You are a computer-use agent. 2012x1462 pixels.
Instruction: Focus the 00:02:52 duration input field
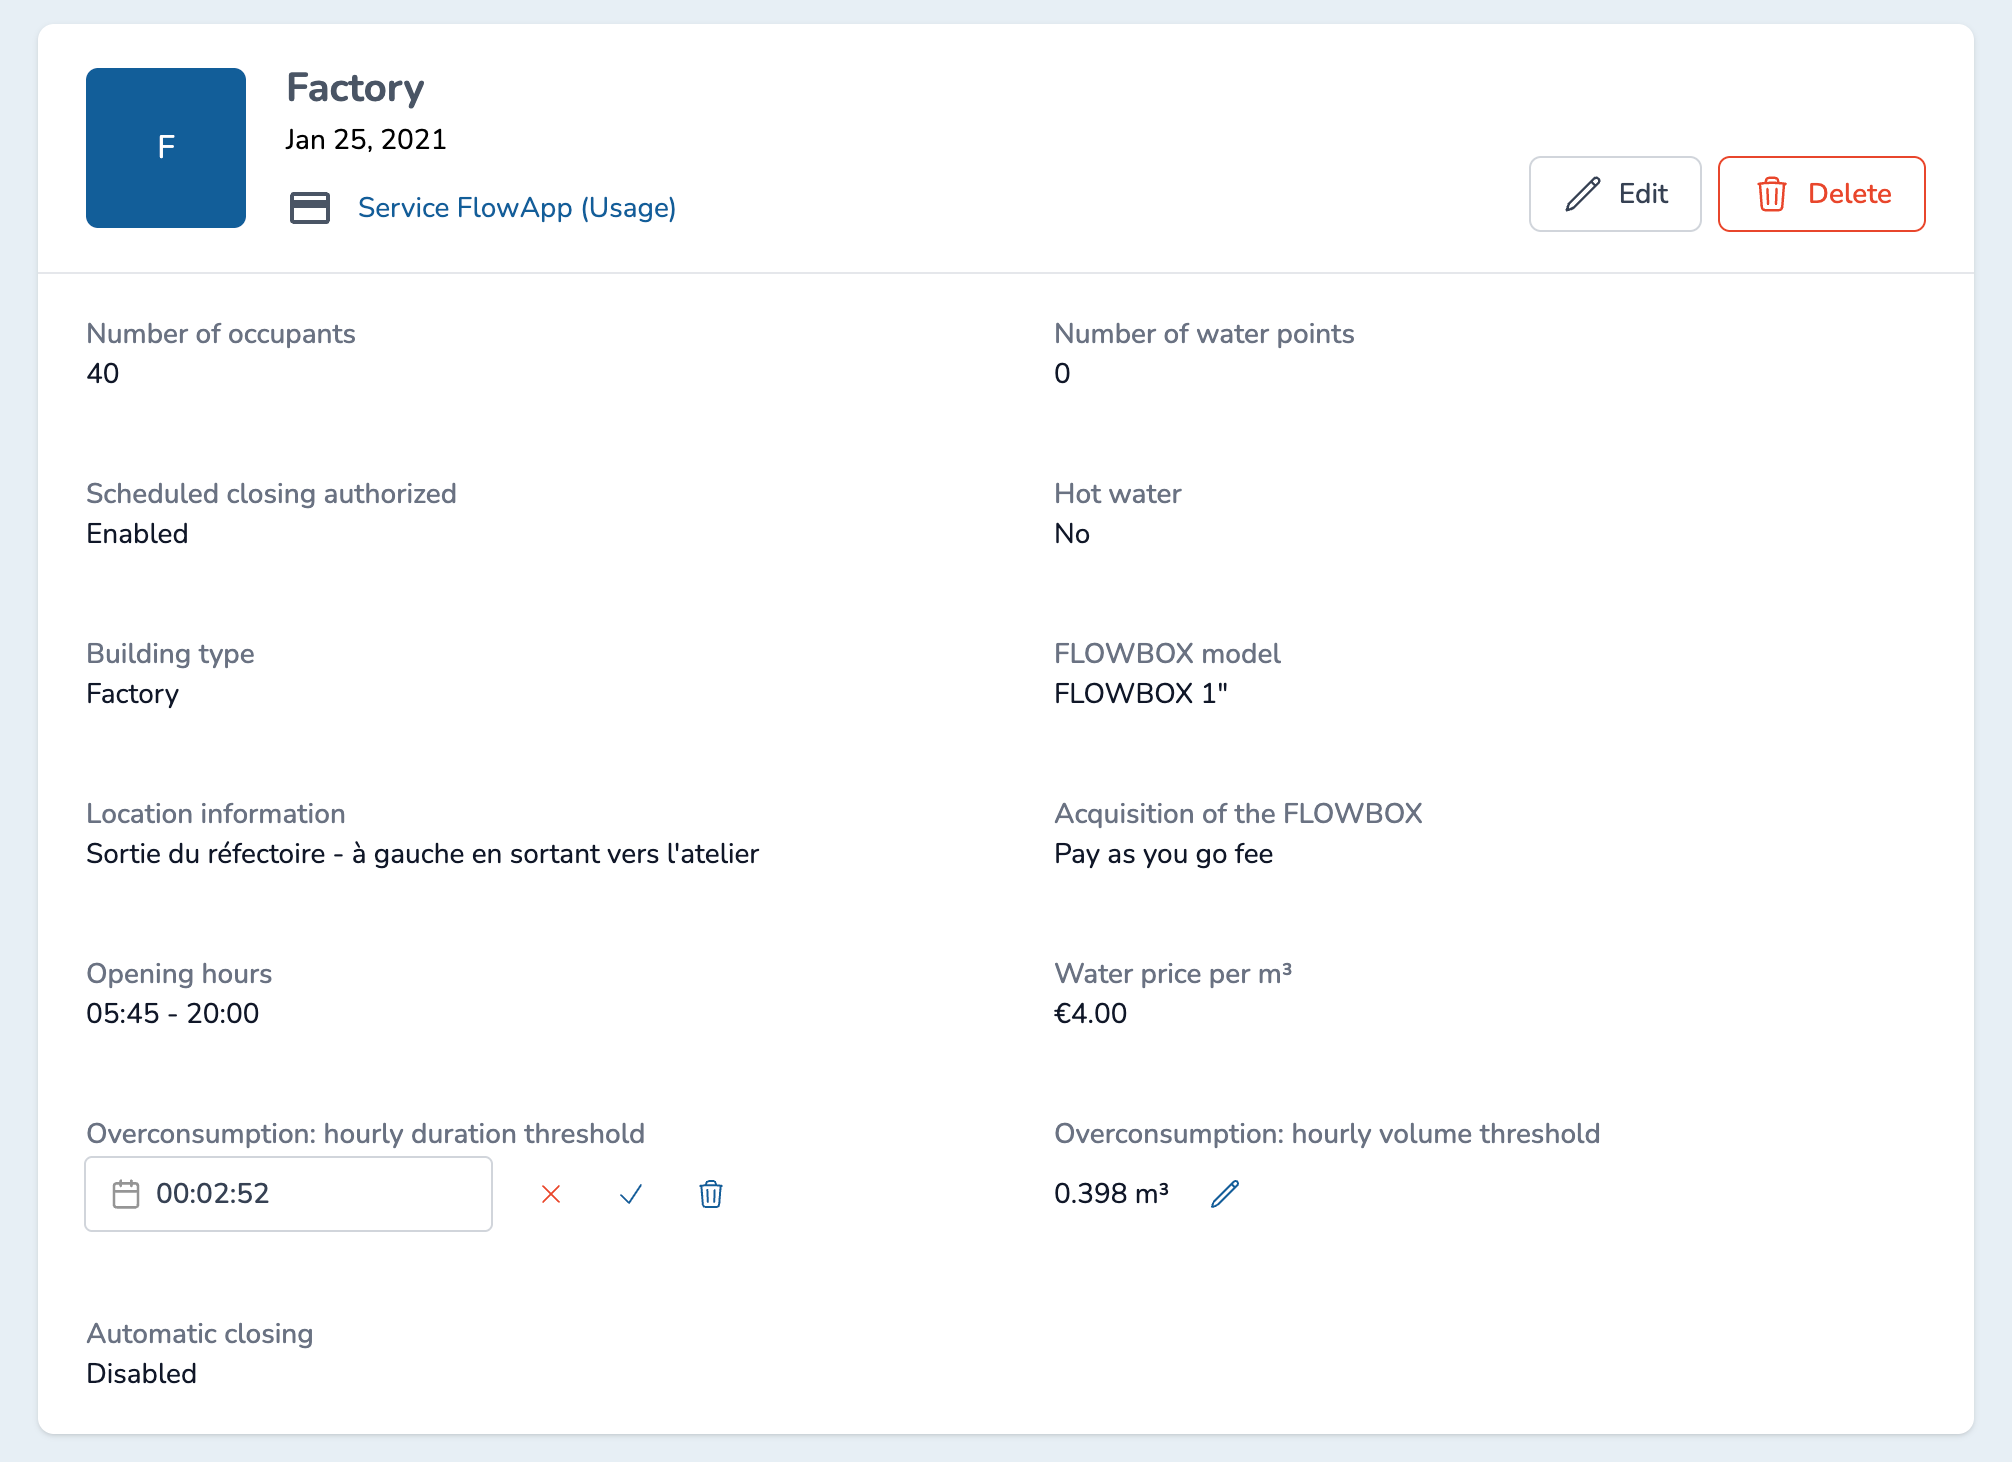click(310, 1194)
